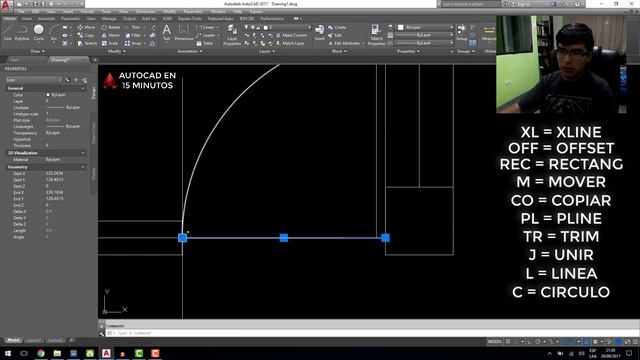Open the Featured Apps ribbon tab
This screenshot has width=640, height=360.
tap(220, 19)
